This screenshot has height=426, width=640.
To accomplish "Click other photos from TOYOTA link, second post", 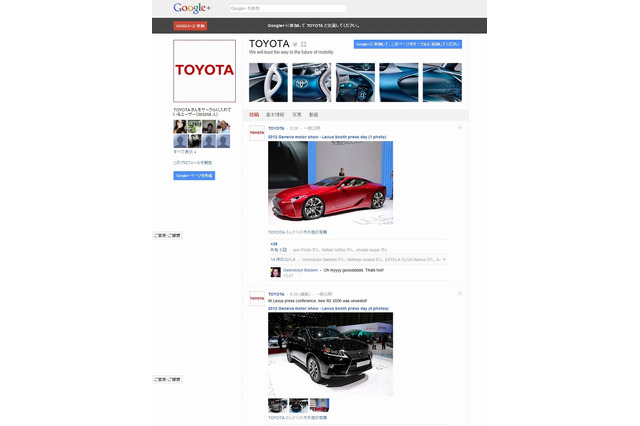I will [x=298, y=418].
